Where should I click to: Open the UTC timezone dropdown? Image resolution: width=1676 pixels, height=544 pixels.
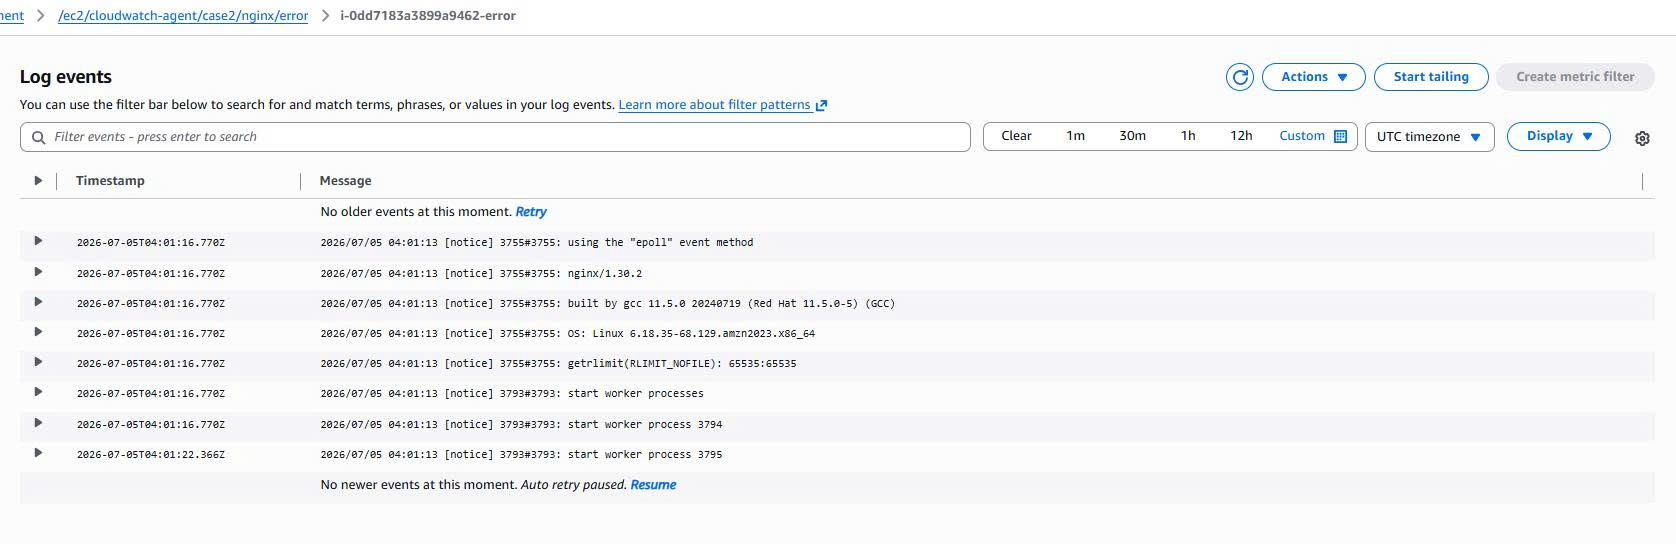tap(1429, 137)
